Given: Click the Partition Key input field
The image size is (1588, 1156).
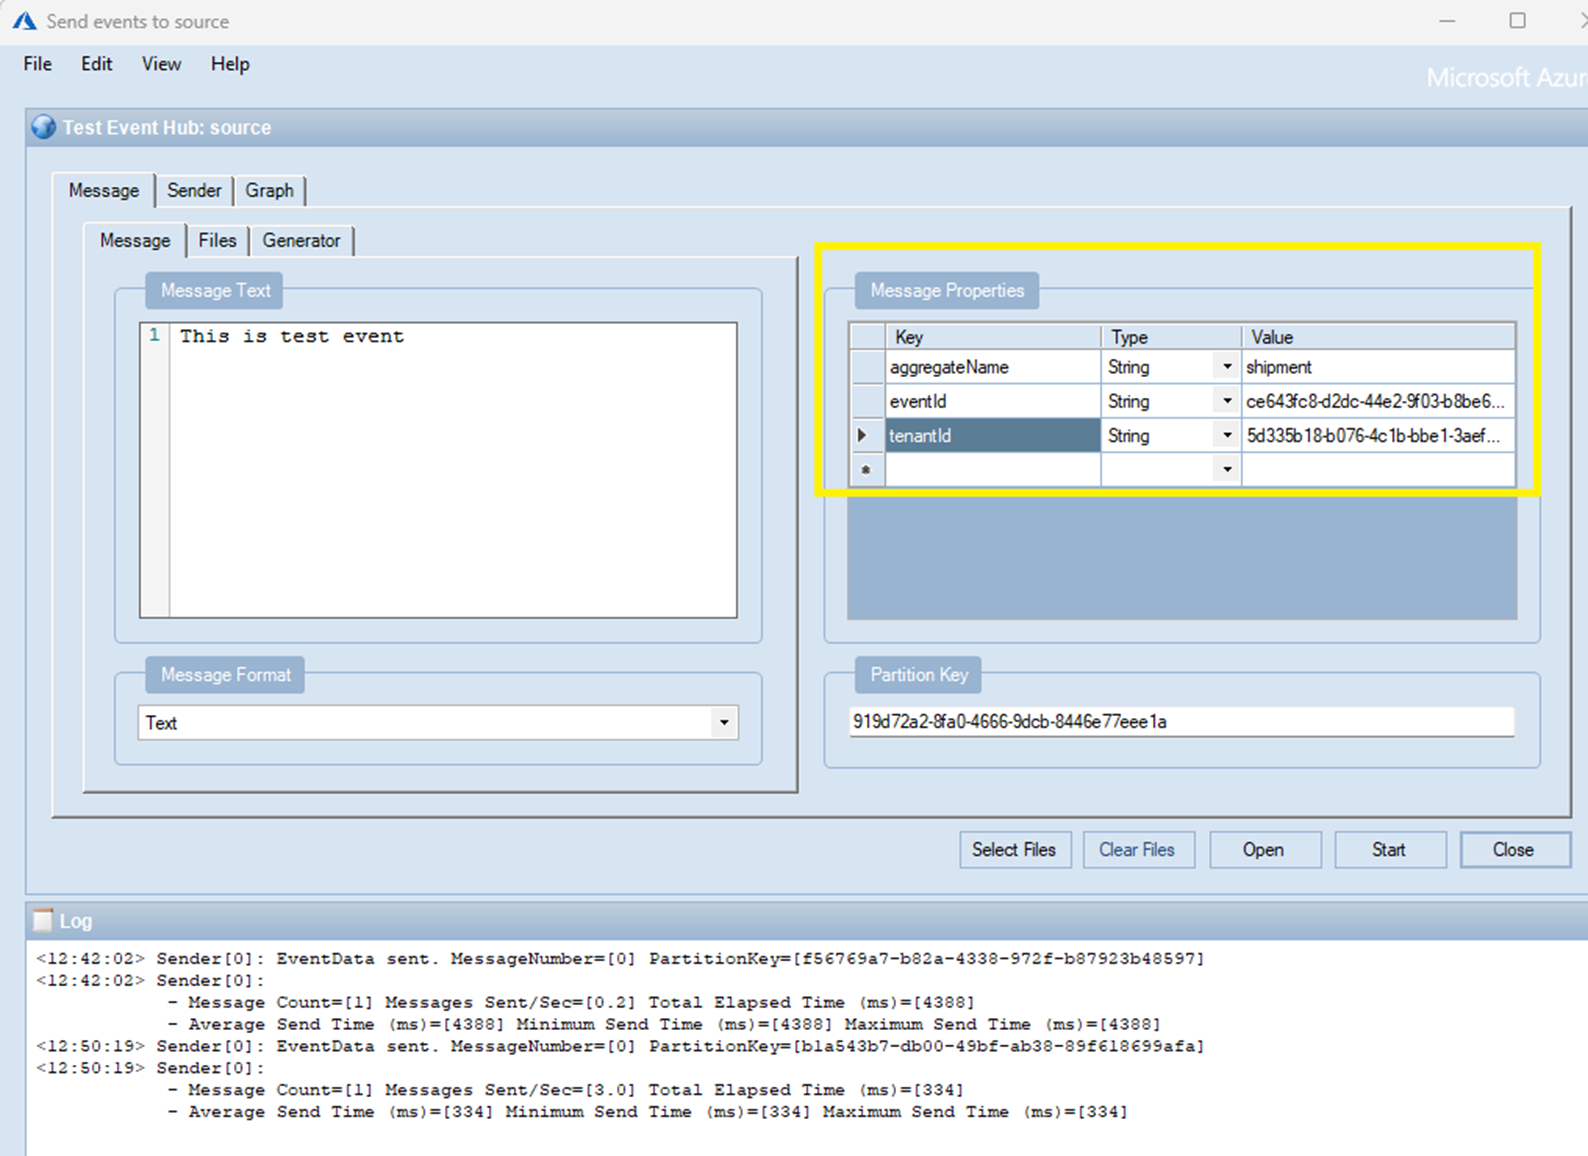Looking at the screenshot, I should pyautogui.click(x=1181, y=721).
